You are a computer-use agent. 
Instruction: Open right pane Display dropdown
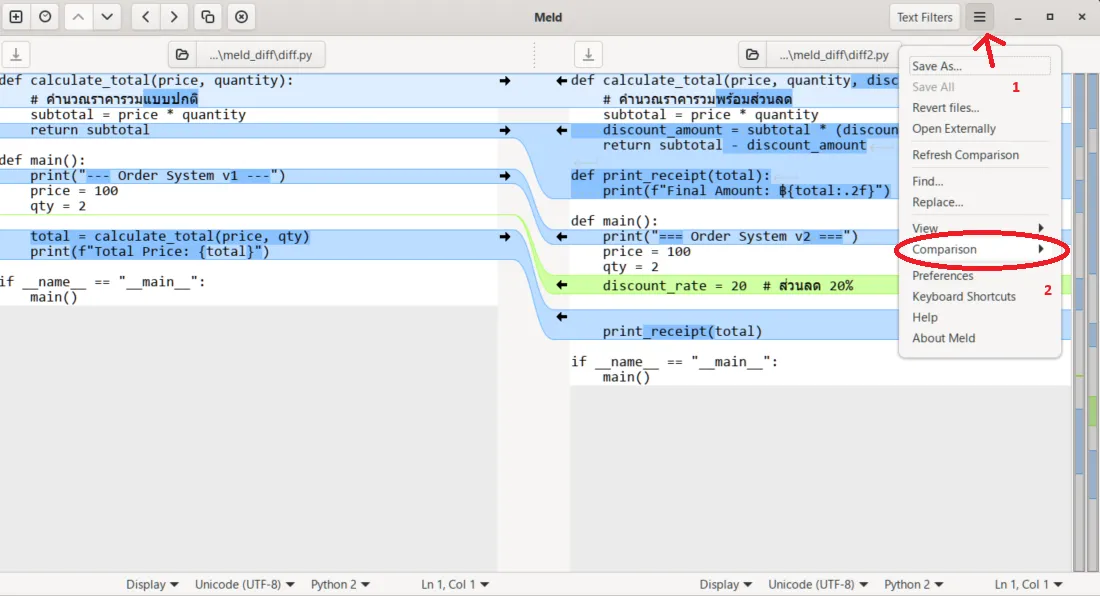[x=725, y=585]
